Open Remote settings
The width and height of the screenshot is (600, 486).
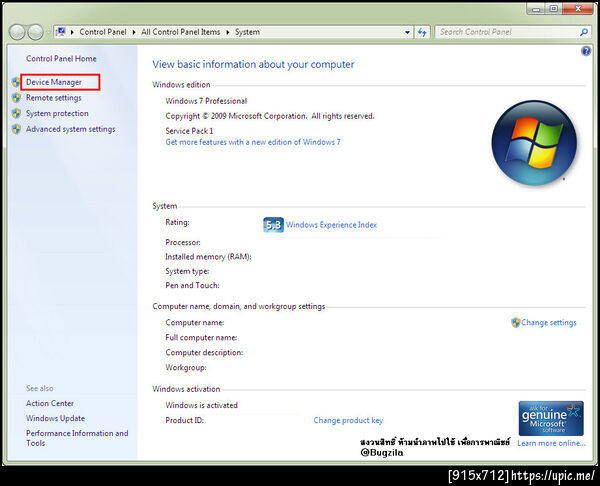click(x=54, y=98)
